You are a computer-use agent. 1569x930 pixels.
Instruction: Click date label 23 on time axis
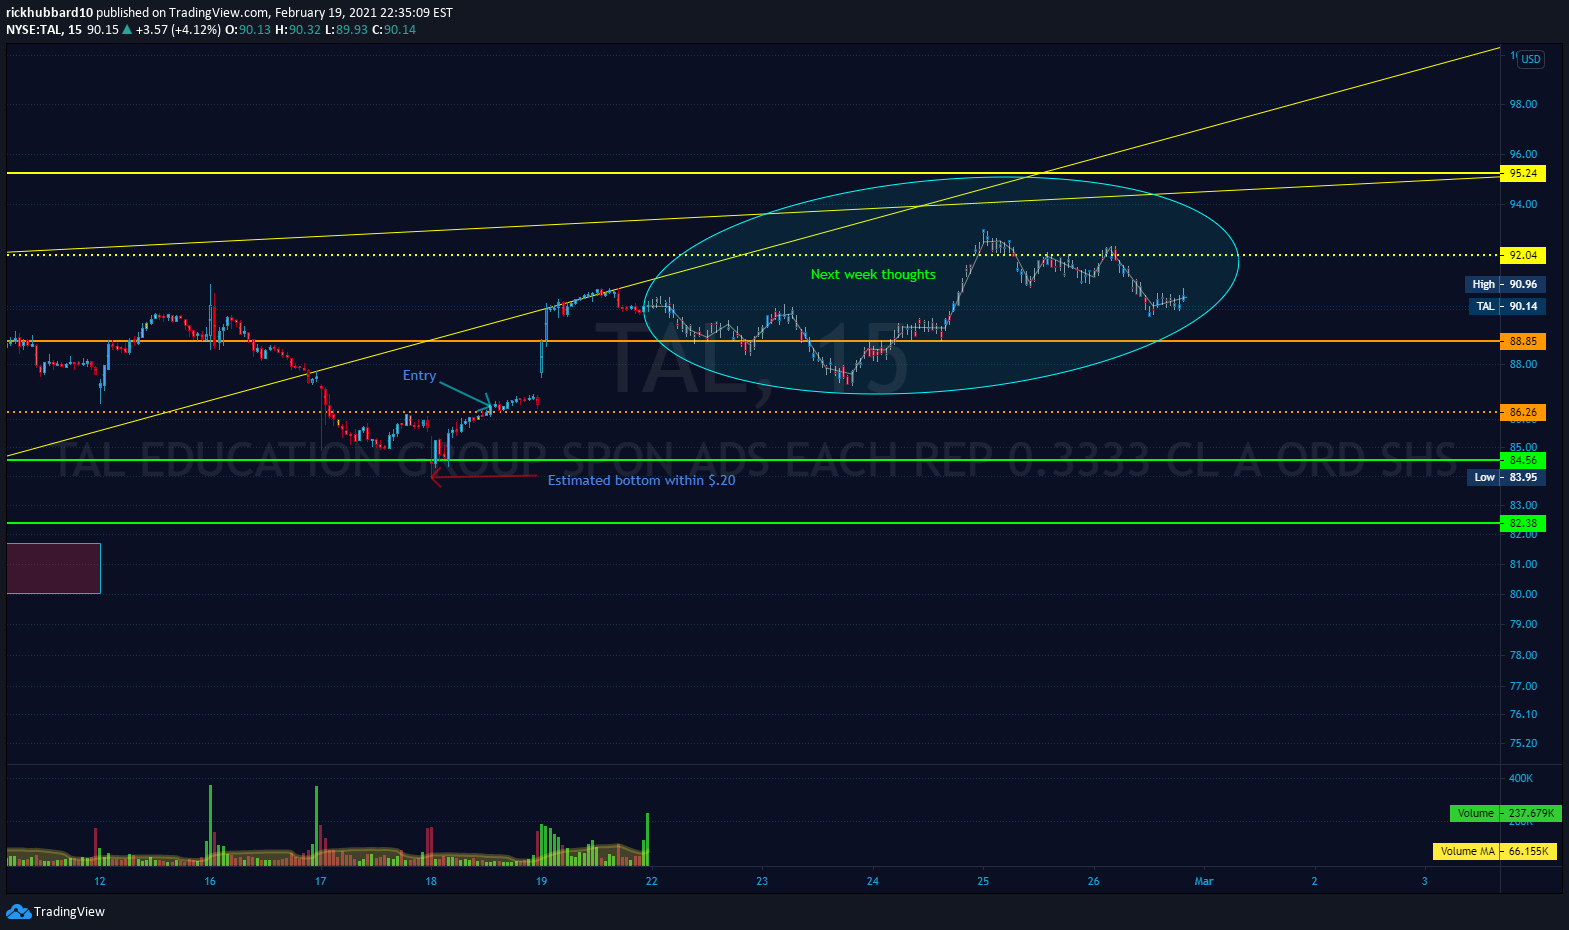click(762, 881)
